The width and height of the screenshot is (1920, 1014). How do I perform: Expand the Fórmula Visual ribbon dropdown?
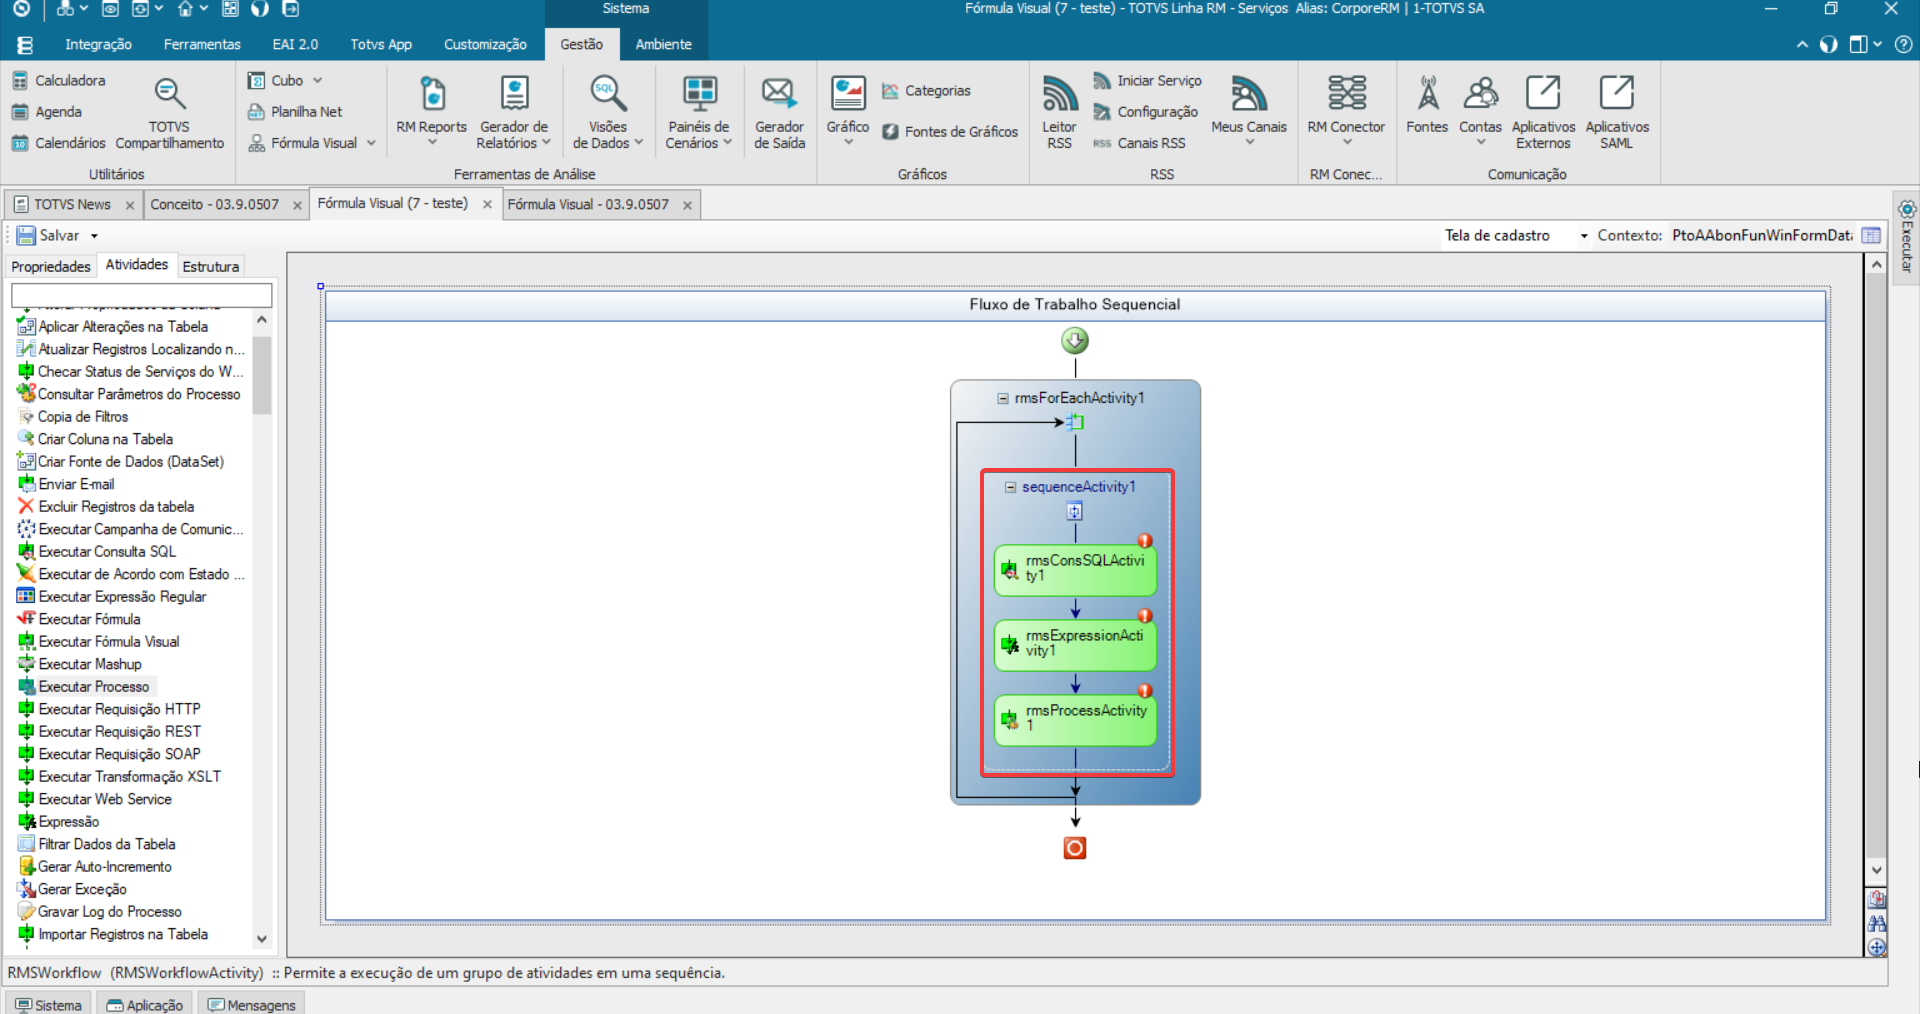[x=371, y=143]
